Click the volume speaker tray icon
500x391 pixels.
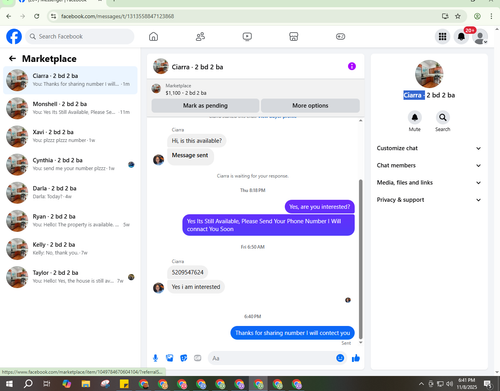click(x=450, y=384)
